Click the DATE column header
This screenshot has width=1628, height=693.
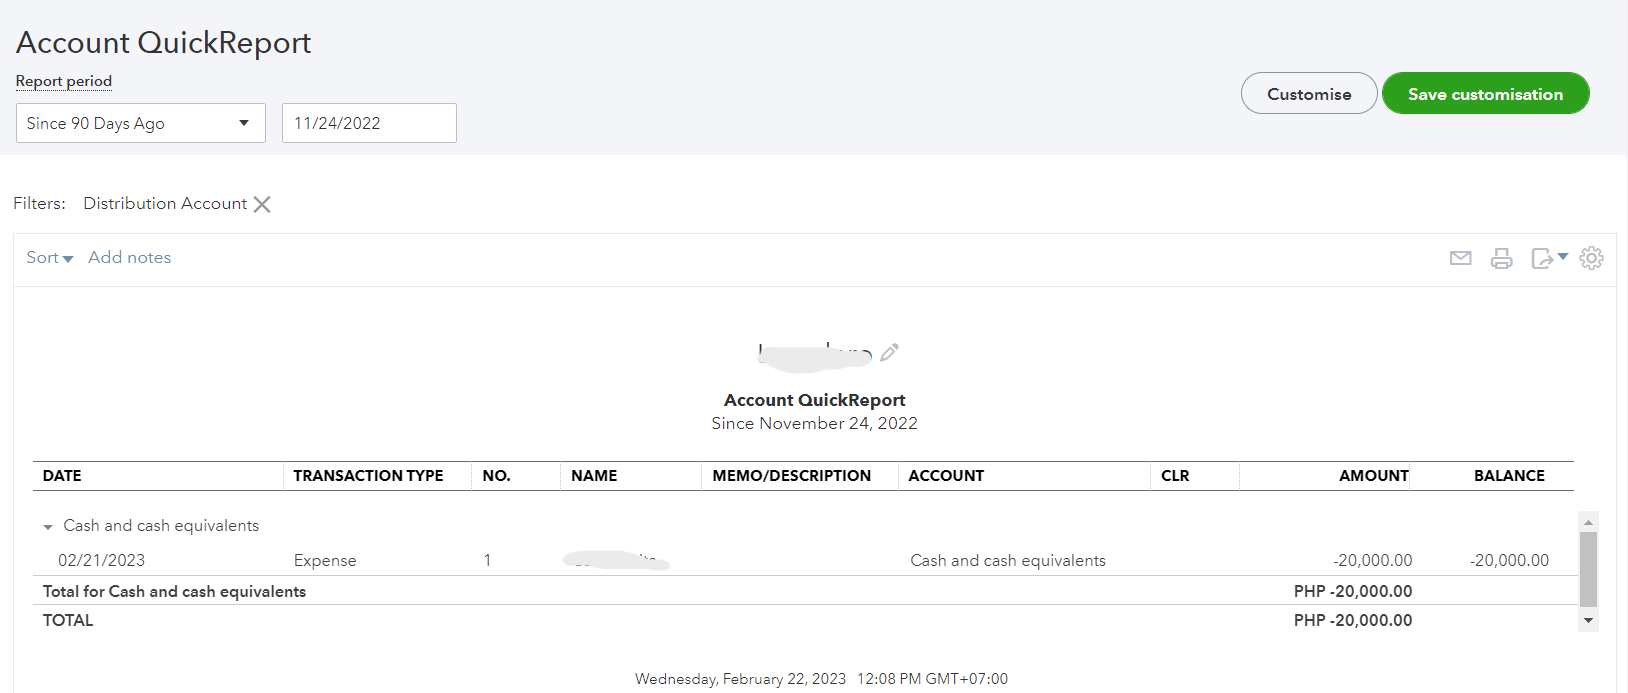point(62,476)
